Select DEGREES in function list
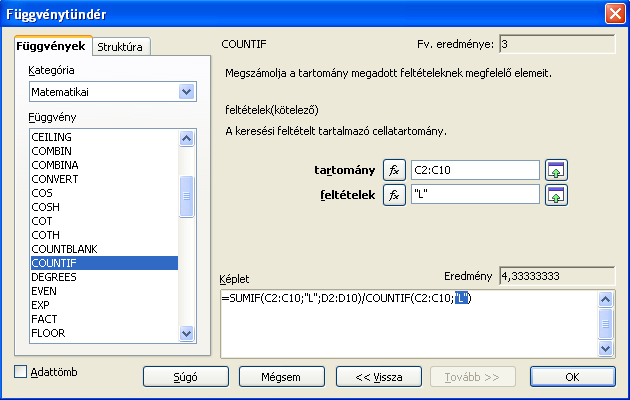The image size is (630, 400). pos(104,277)
